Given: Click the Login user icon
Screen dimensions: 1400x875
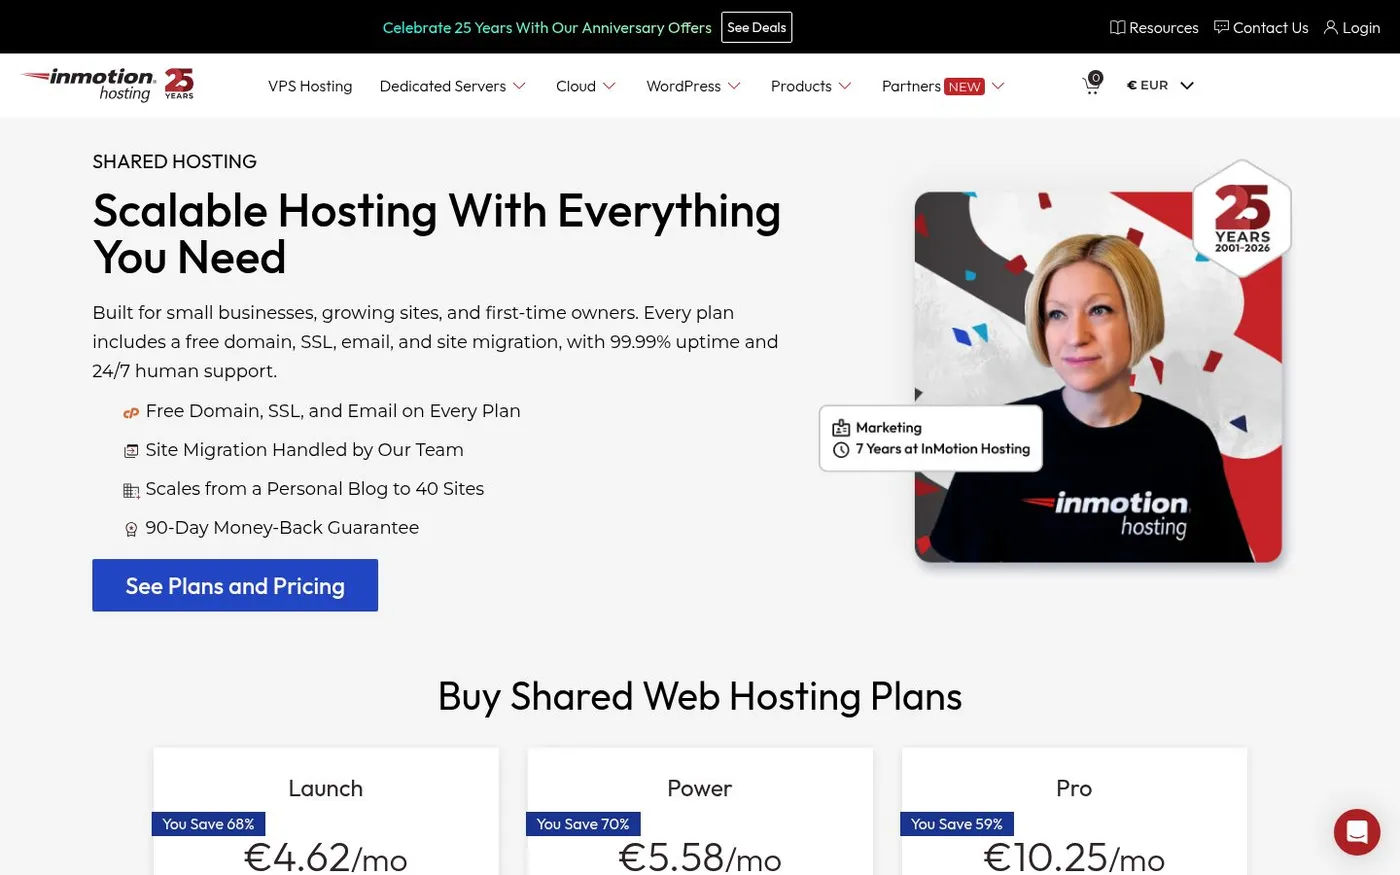Looking at the screenshot, I should pyautogui.click(x=1331, y=27).
